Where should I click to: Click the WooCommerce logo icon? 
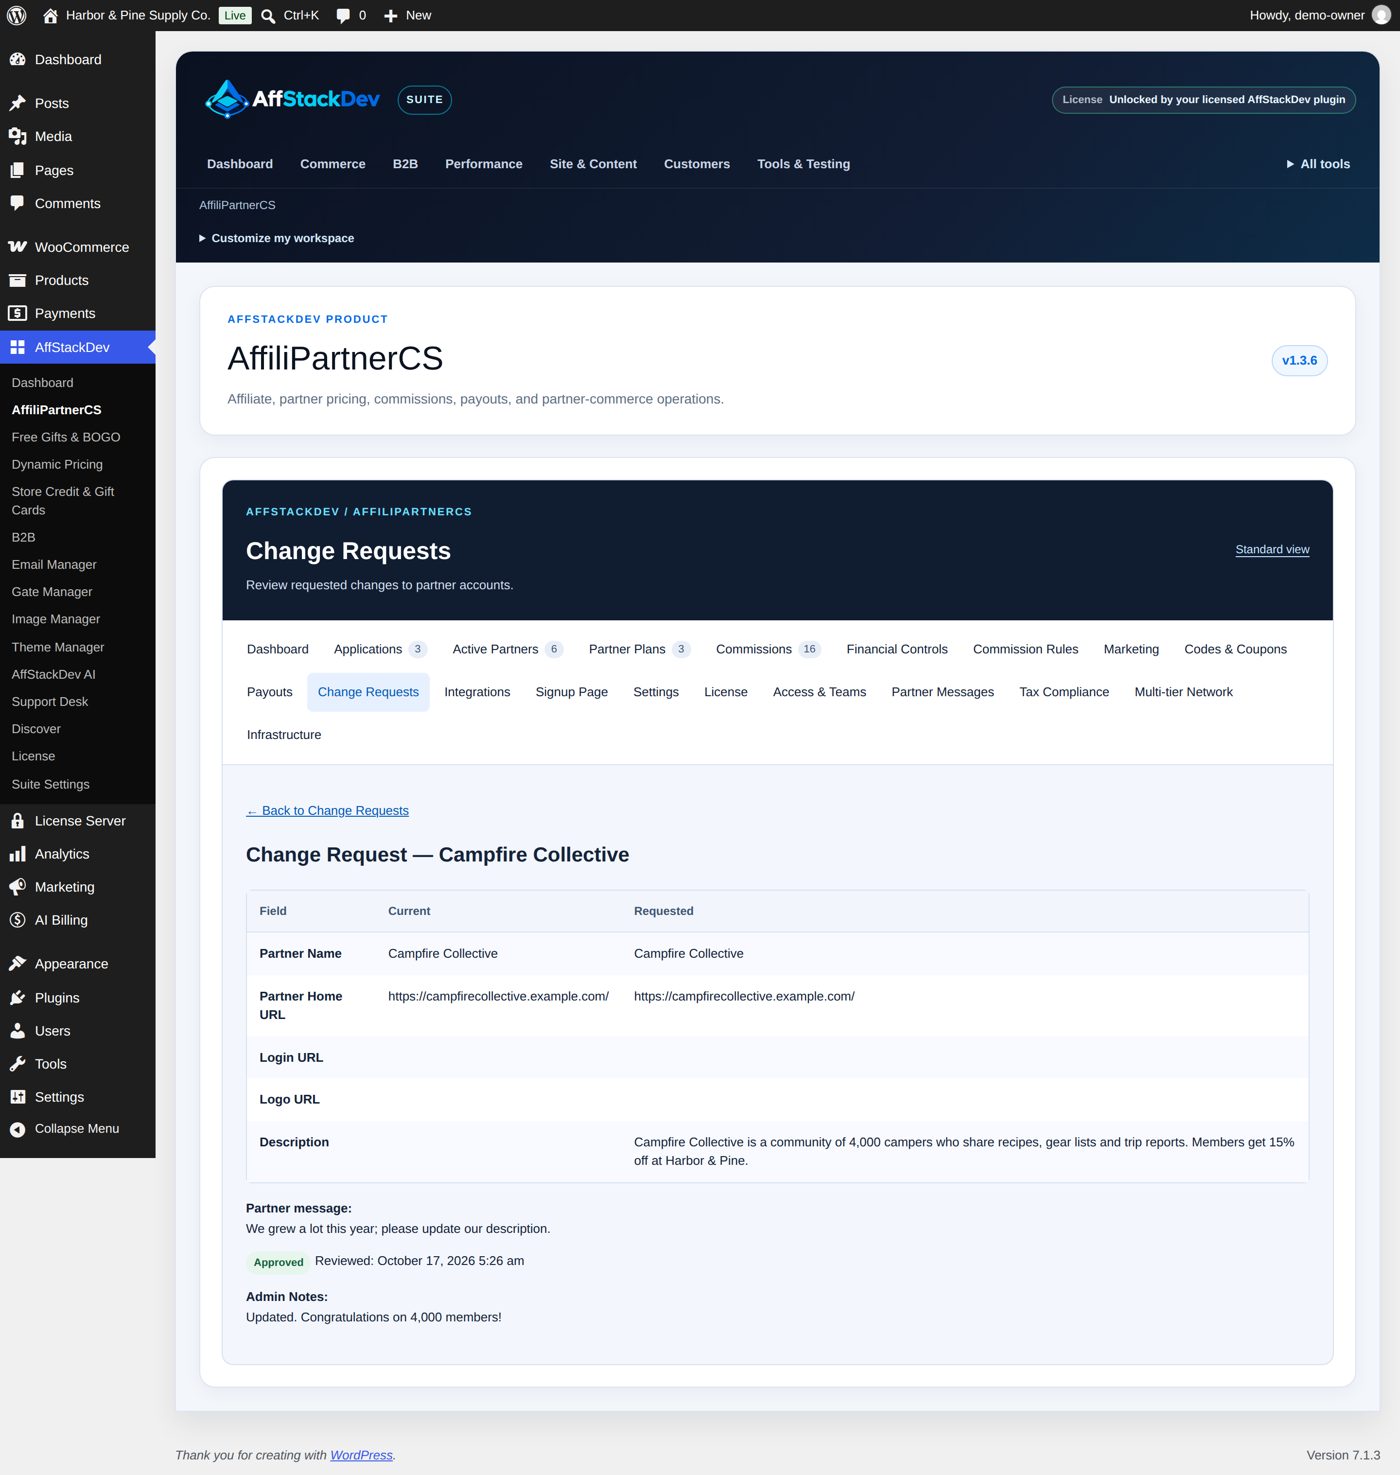pyautogui.click(x=17, y=247)
